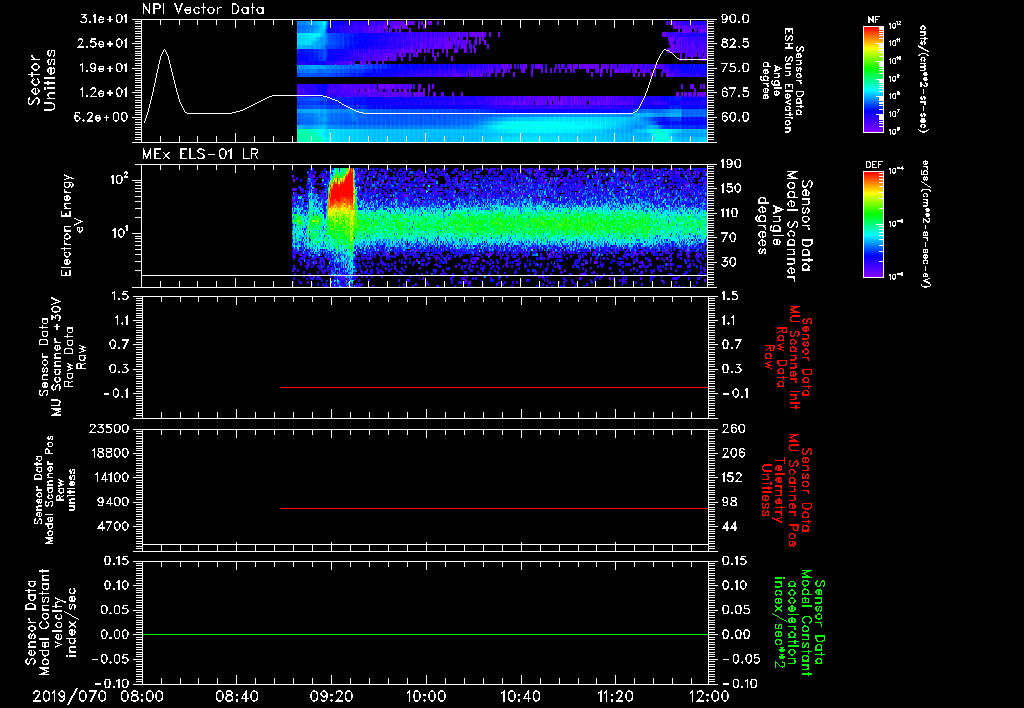Click the "11:20" time tick label
This screenshot has width=1024, height=708.
[615, 696]
